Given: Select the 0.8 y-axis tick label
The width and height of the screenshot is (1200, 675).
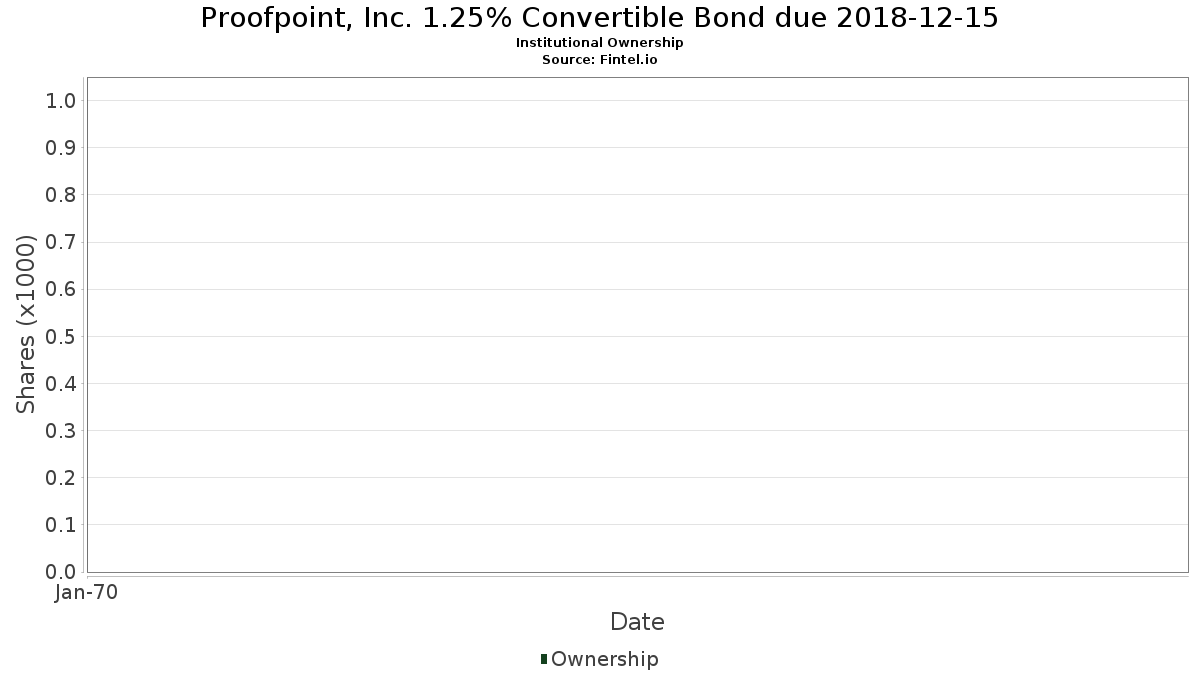Looking at the screenshot, I should [61, 195].
